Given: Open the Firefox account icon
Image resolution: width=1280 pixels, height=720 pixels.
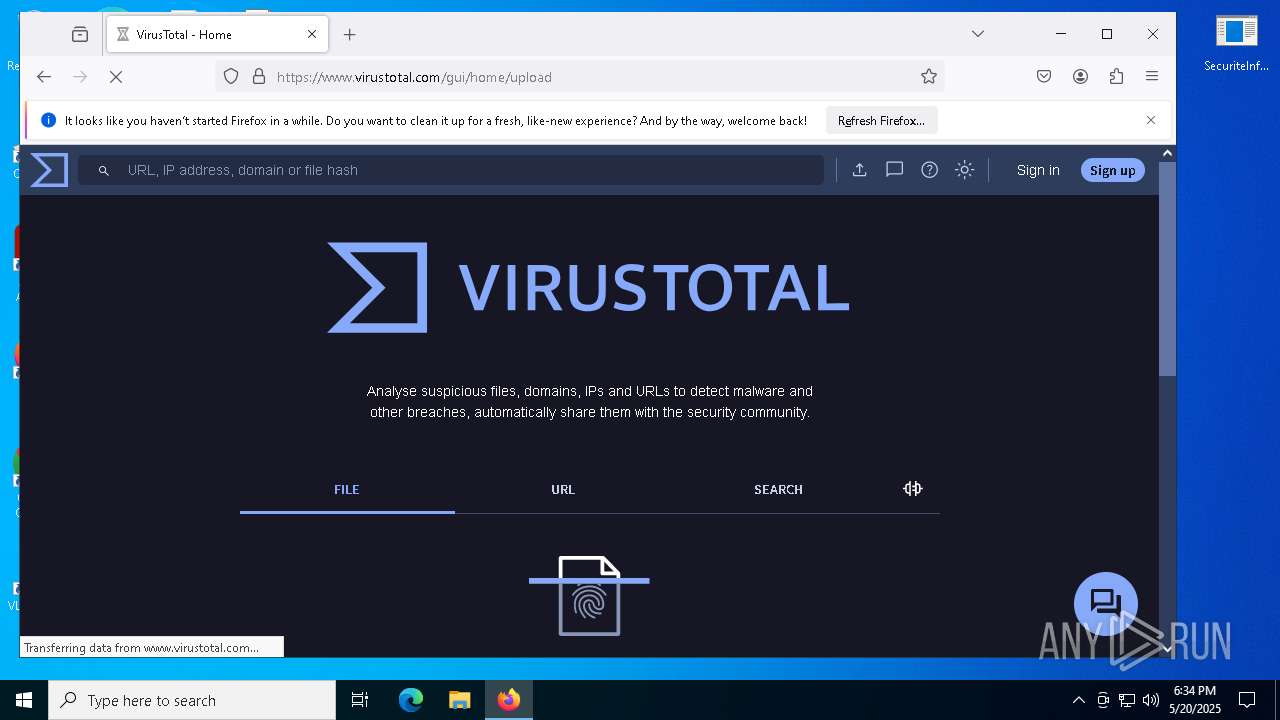Looking at the screenshot, I should coord(1080,76).
